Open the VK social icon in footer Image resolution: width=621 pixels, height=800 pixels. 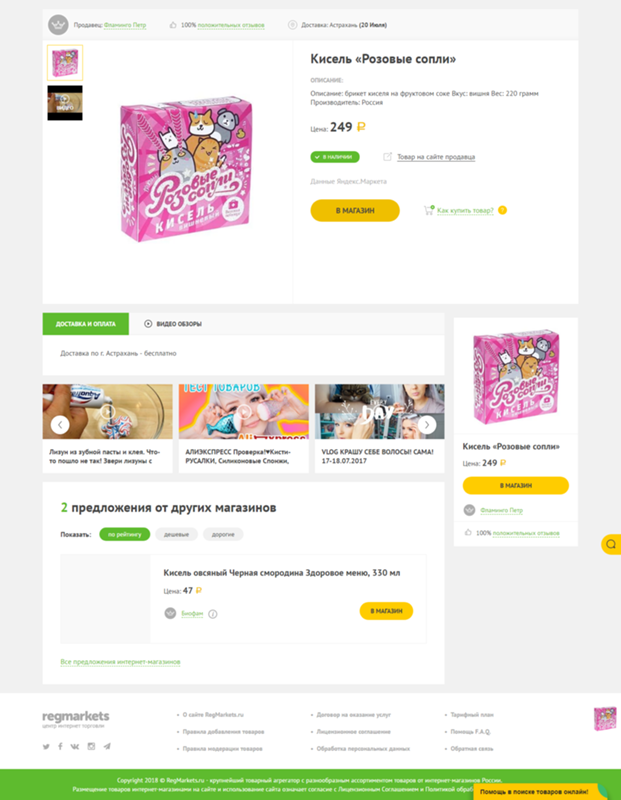coord(75,746)
